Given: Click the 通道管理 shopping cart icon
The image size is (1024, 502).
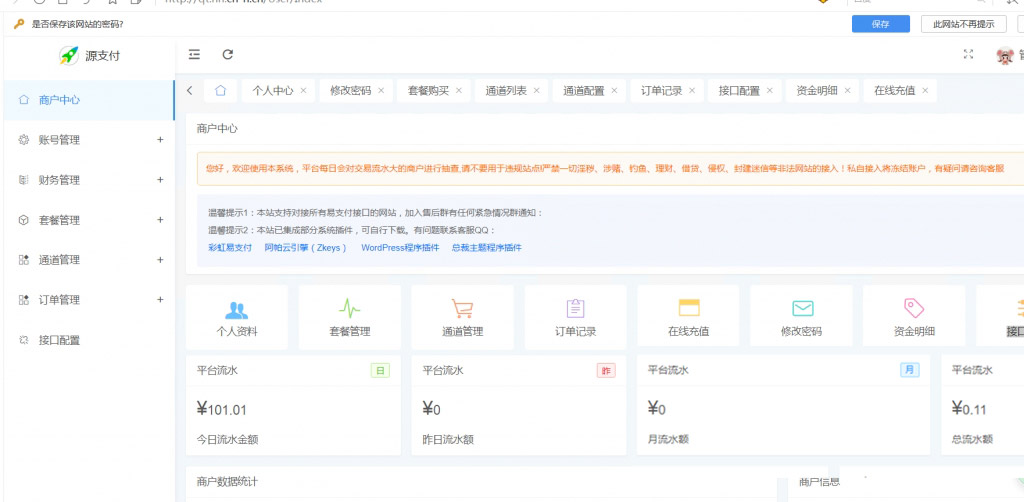Looking at the screenshot, I should 462,309.
